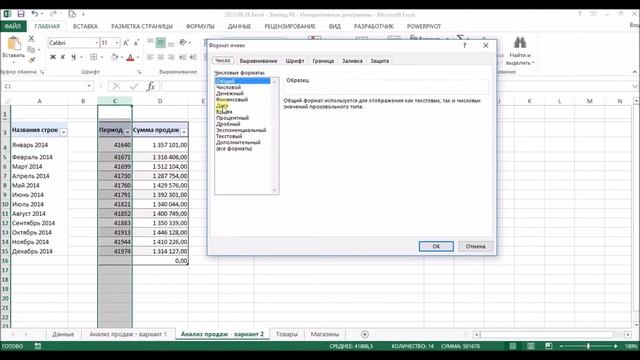Undo the last action
Viewport: 640px width, 360px height.
(35, 14)
